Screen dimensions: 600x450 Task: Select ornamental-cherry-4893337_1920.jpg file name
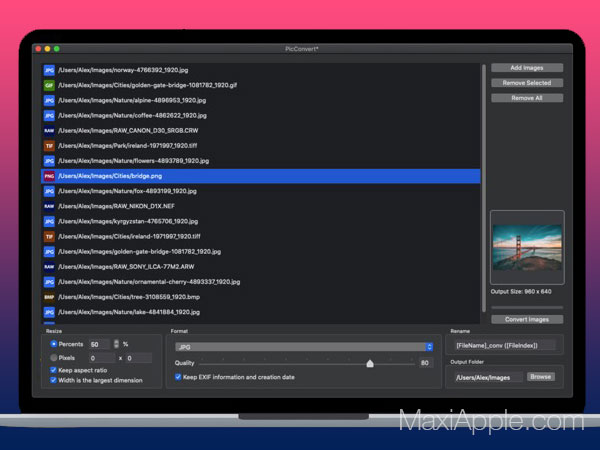[x=149, y=282]
